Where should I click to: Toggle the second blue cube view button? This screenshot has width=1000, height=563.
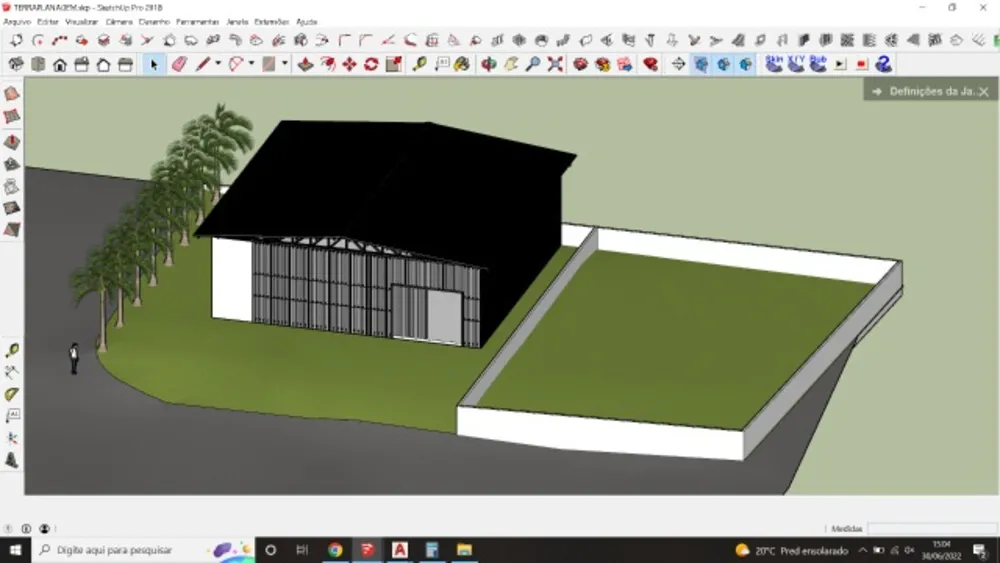(x=723, y=64)
